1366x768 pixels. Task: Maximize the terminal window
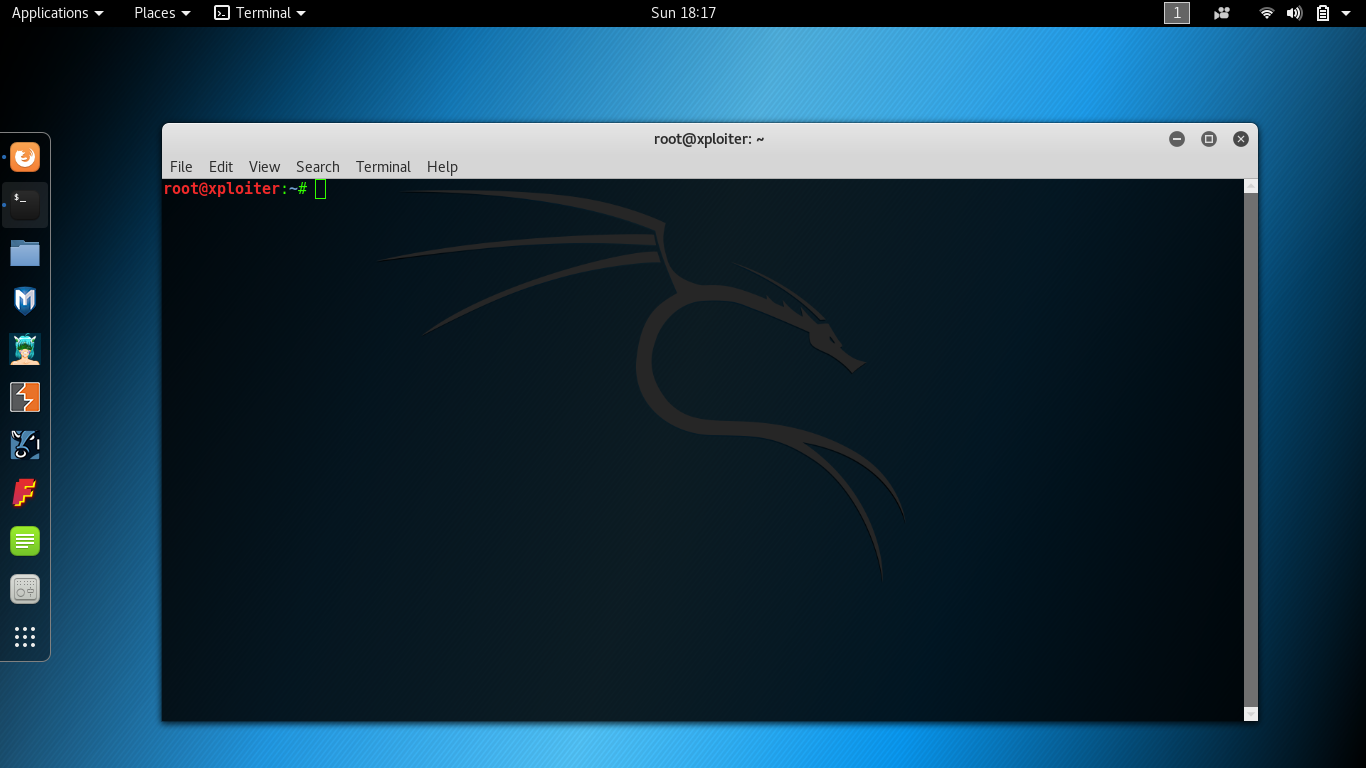click(x=1209, y=139)
